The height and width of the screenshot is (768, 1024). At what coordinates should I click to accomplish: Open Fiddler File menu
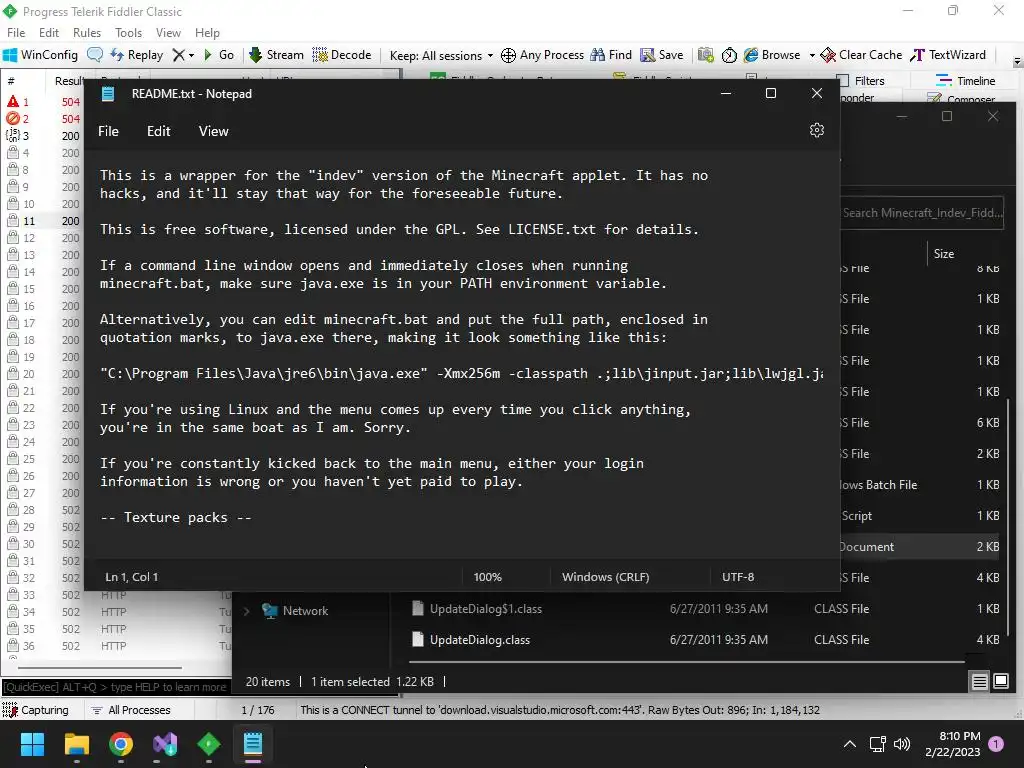16,33
